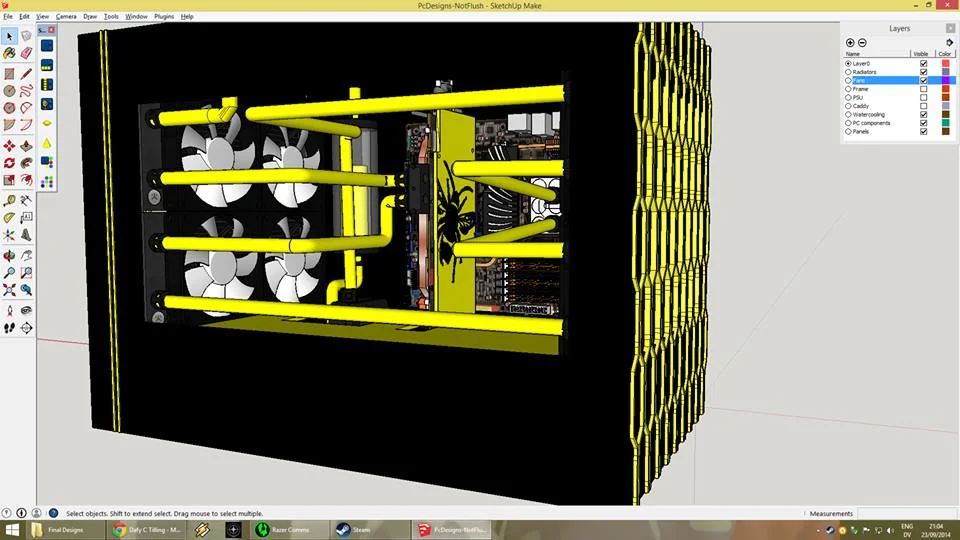Screen dimensions: 960x540
Task: Select the Scale tool
Action: (x=9, y=180)
